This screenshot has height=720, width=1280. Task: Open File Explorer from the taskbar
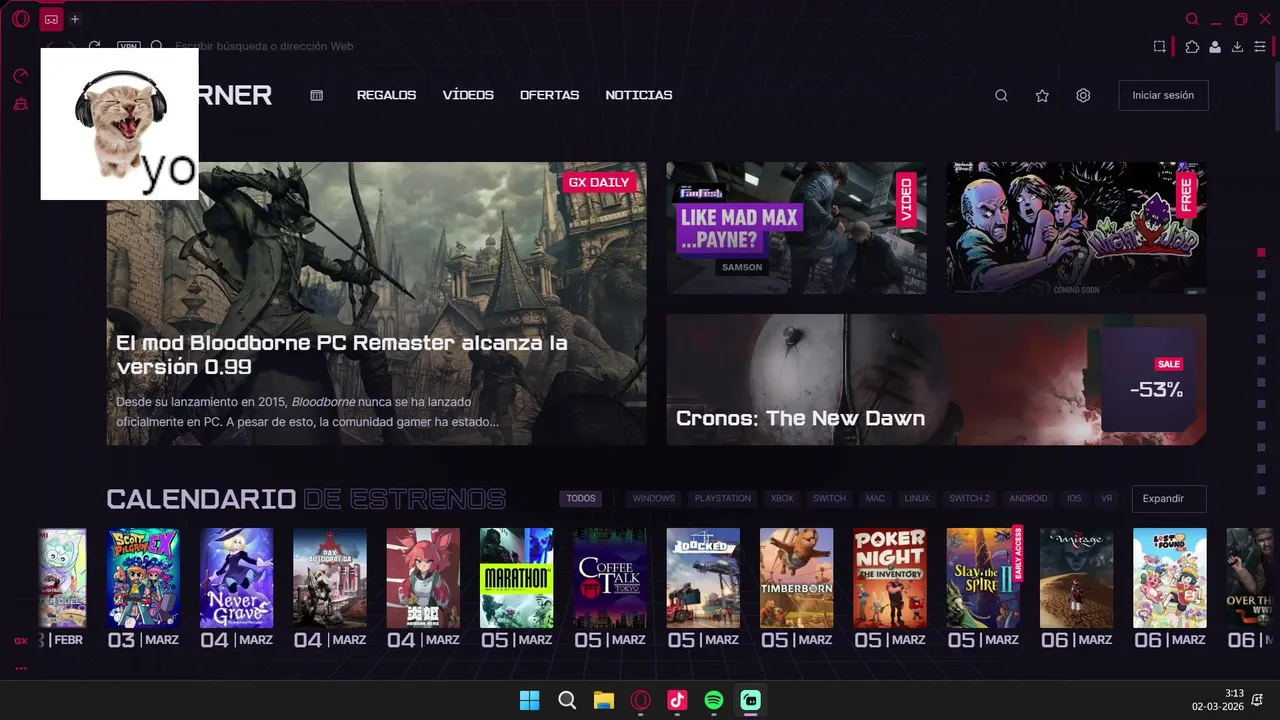click(604, 700)
